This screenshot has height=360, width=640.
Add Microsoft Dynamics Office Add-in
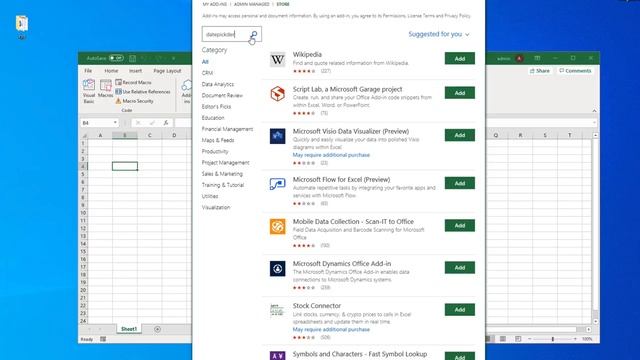460,267
